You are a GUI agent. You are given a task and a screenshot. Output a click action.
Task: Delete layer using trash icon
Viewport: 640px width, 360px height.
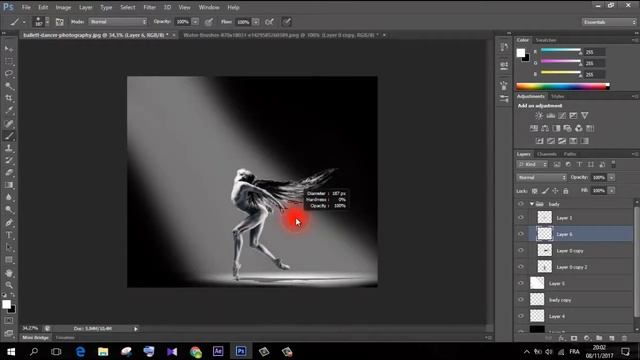click(624, 338)
